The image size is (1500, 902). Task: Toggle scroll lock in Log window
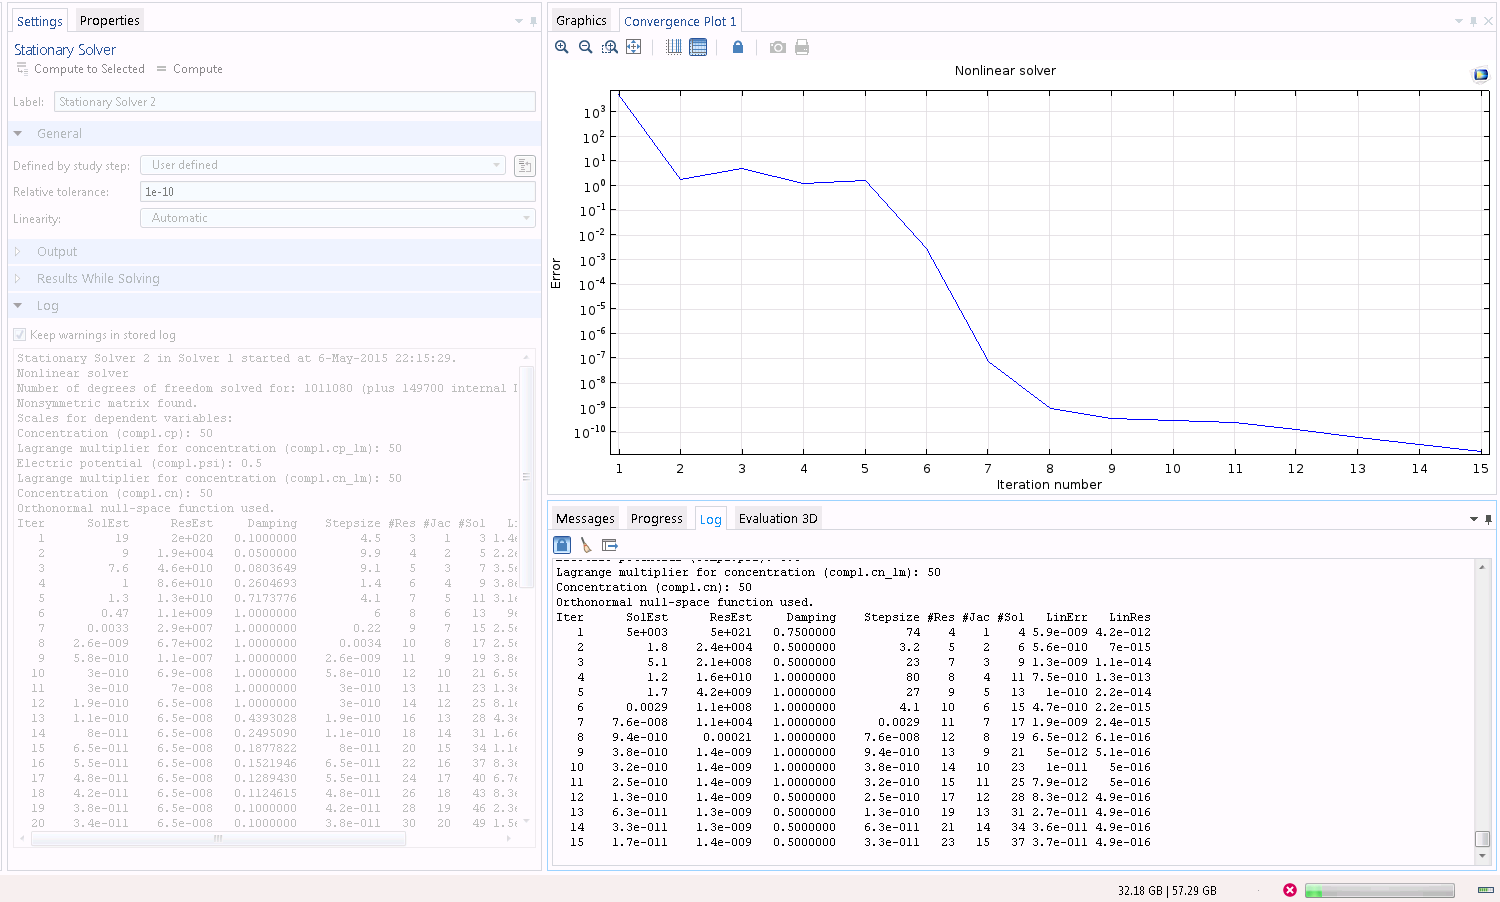tap(562, 545)
